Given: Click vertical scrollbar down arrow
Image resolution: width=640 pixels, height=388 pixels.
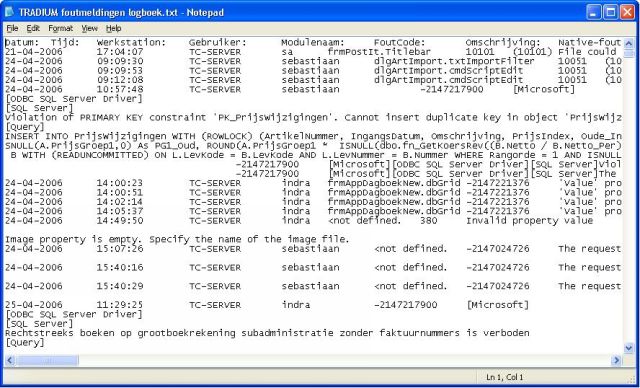Looking at the screenshot, I should [x=629, y=348].
